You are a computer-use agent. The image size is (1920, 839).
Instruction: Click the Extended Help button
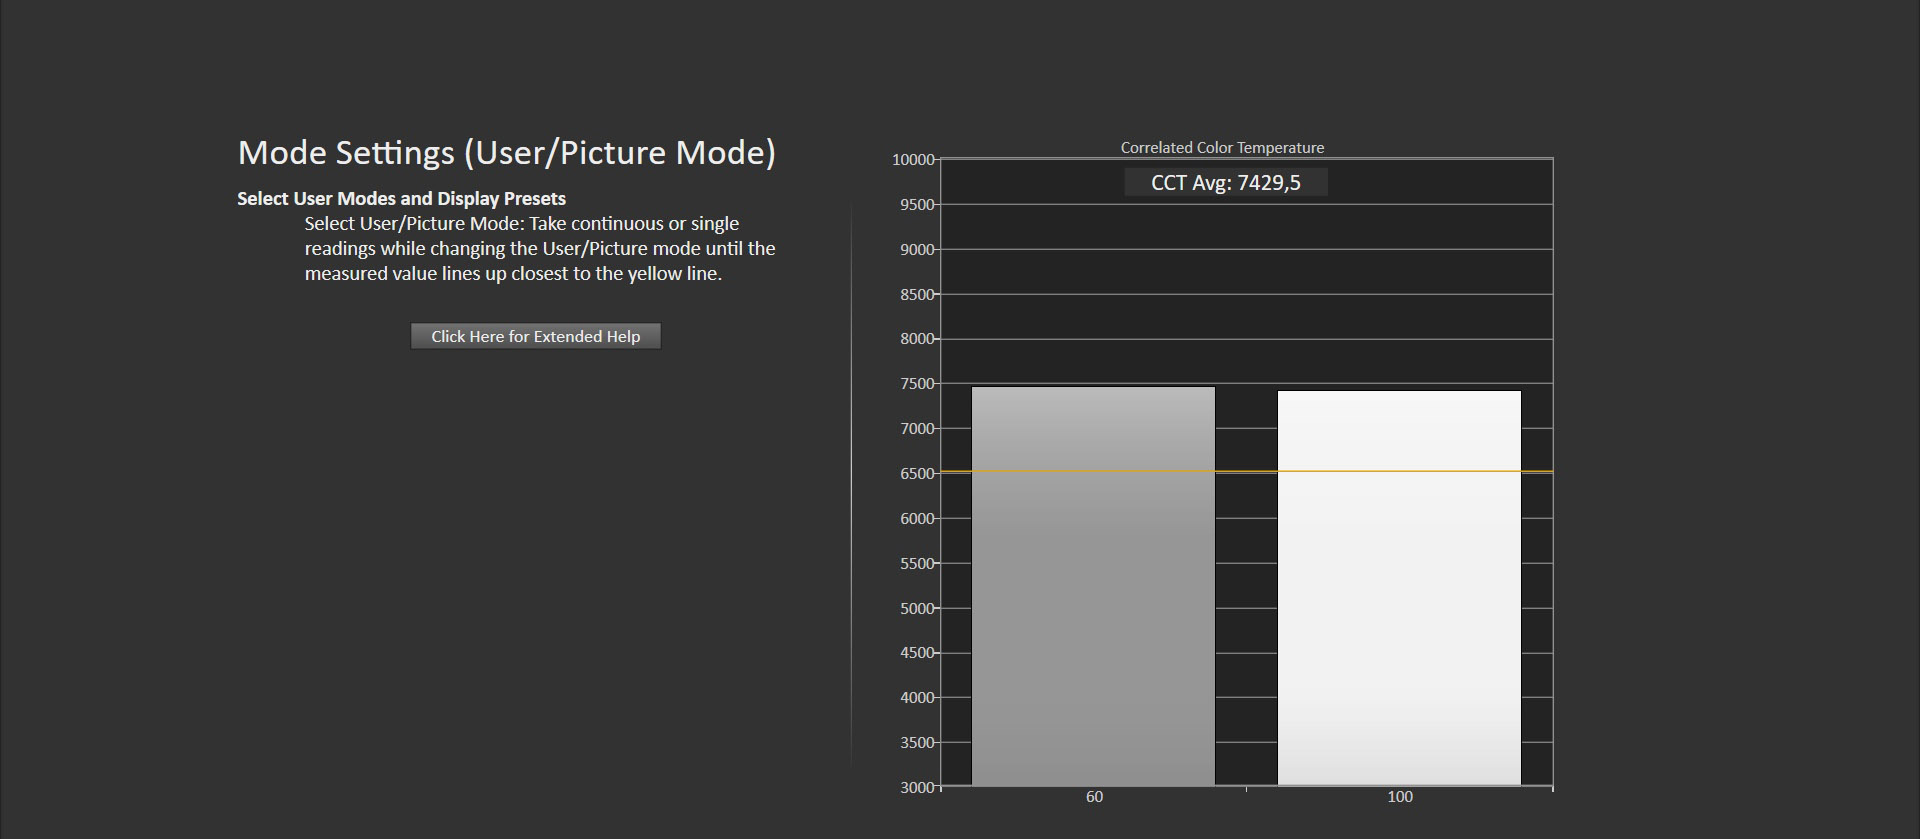pos(535,336)
